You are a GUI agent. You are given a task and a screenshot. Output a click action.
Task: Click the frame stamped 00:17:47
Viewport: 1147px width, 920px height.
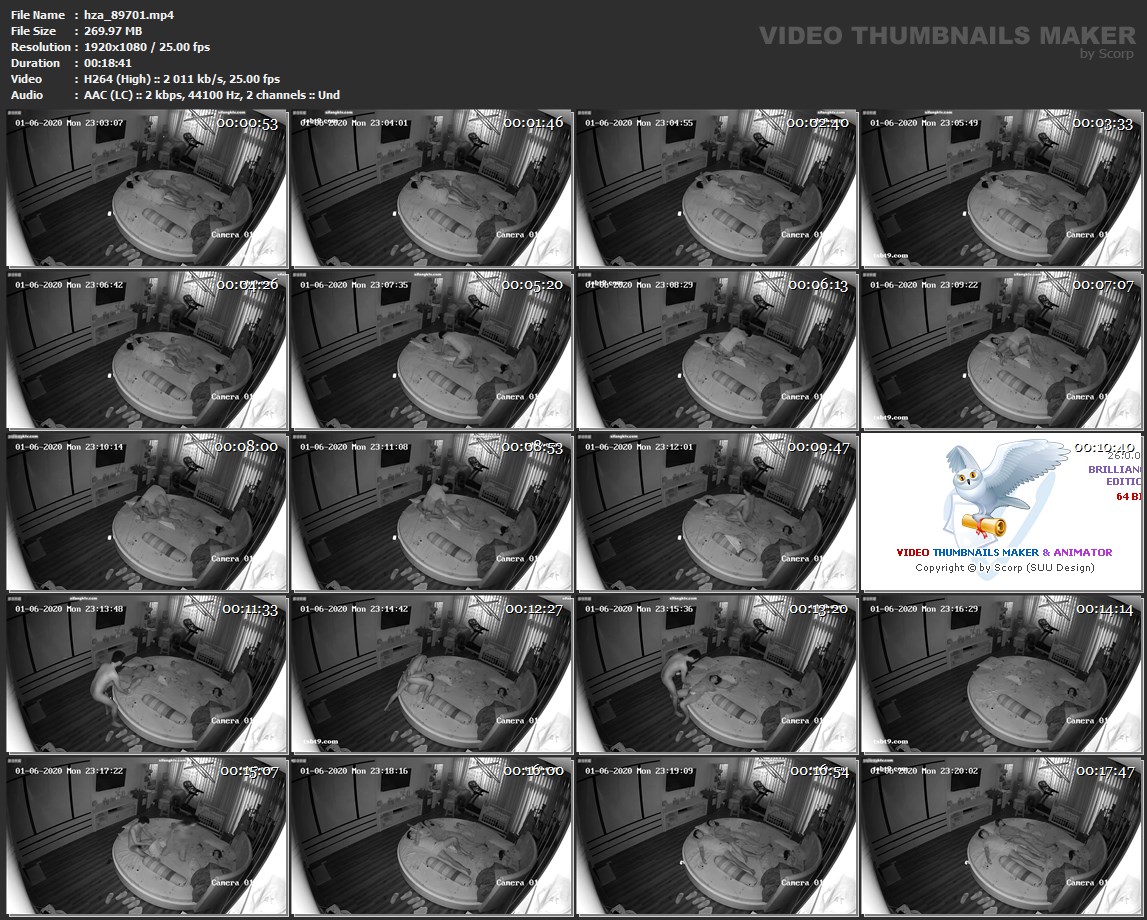pos(1001,836)
